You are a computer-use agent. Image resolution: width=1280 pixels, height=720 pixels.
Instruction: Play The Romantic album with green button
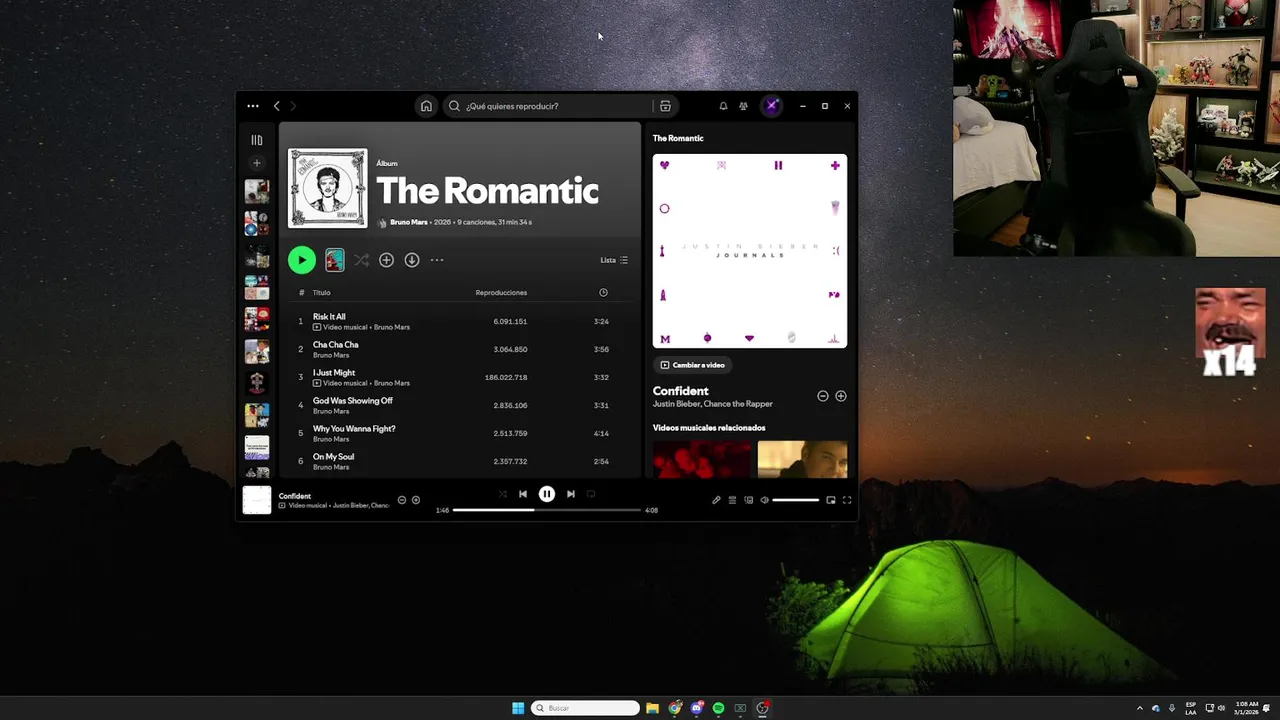tap(301, 260)
